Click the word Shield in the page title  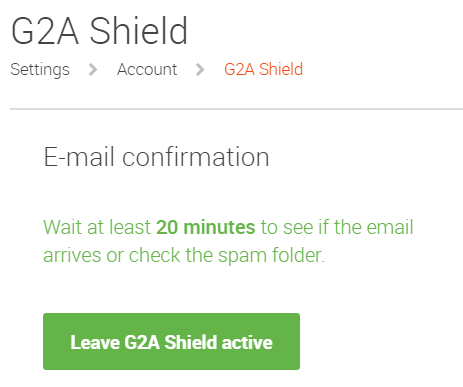pyautogui.click(x=139, y=31)
